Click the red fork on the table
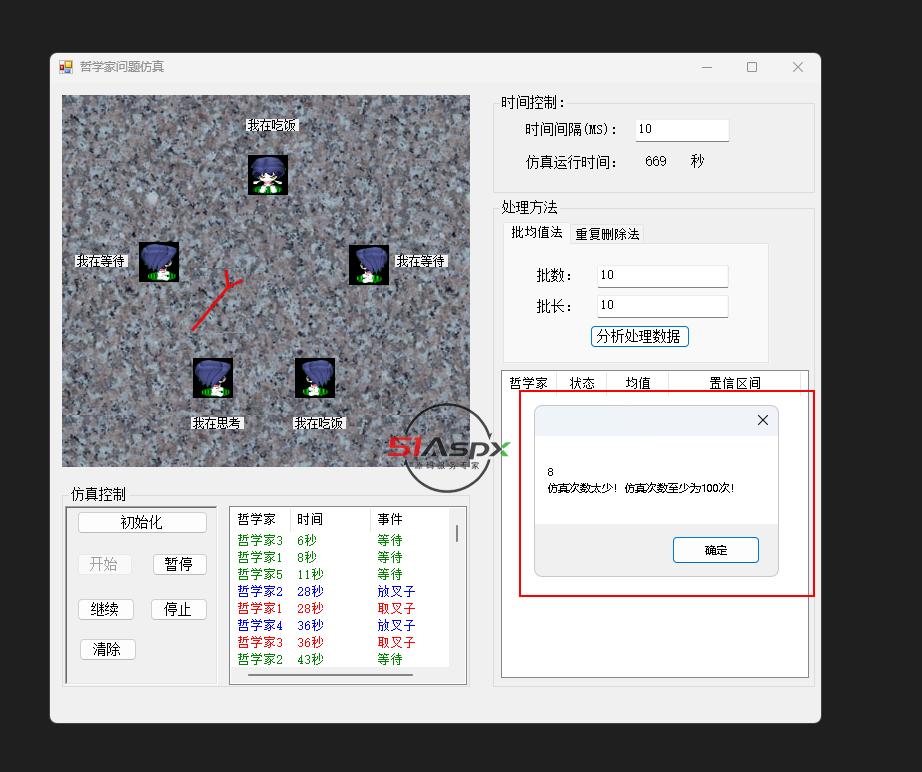 point(214,304)
